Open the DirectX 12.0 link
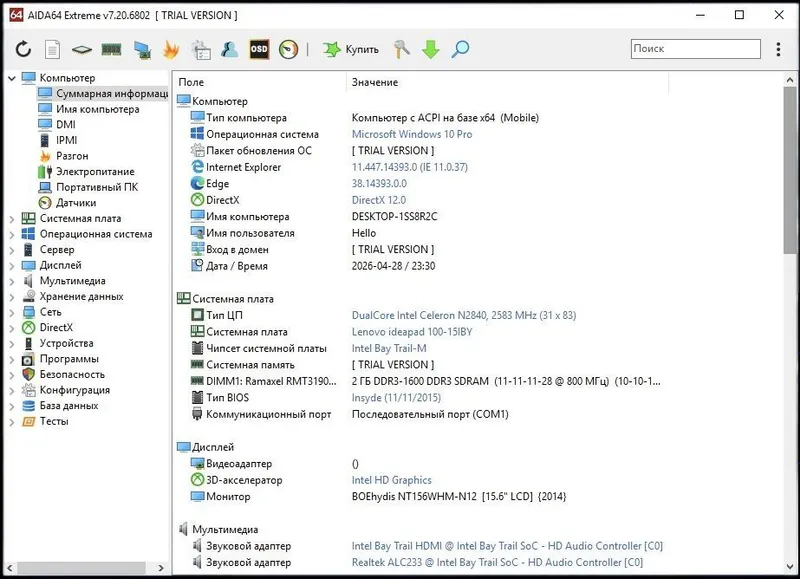 [379, 200]
